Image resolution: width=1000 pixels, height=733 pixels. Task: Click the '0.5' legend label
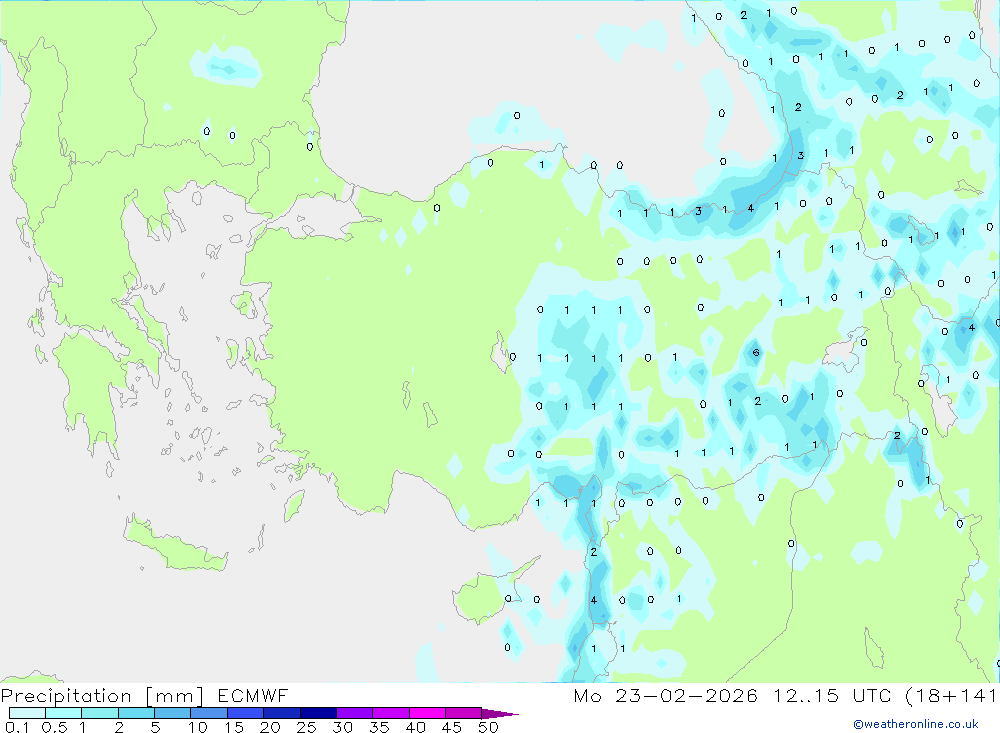coord(54,727)
